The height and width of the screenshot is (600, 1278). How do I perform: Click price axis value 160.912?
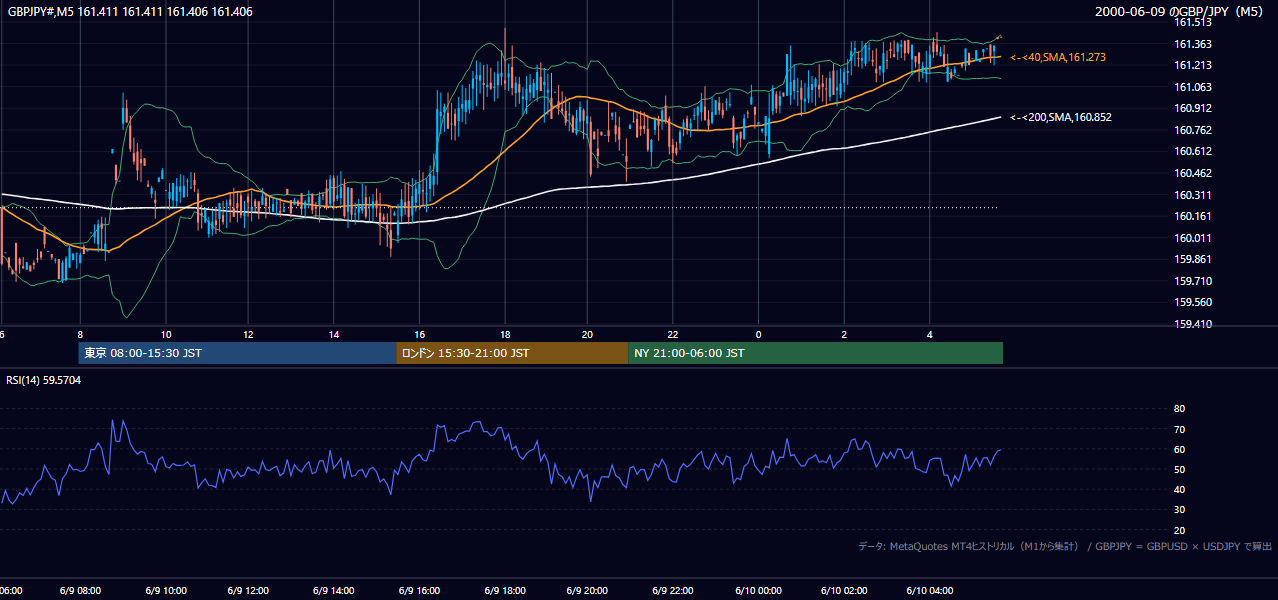pos(1193,108)
